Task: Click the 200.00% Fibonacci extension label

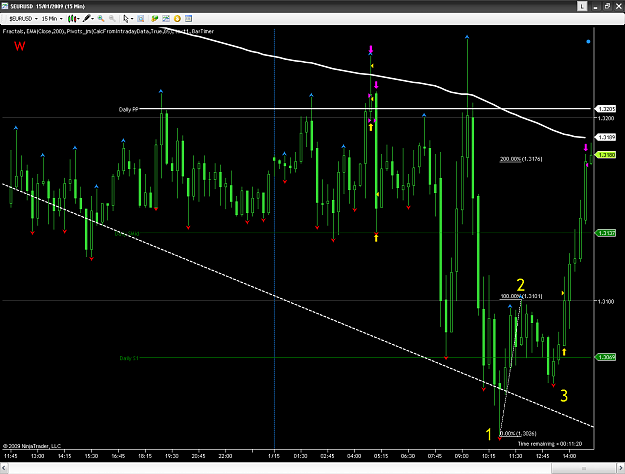Action: (521, 159)
